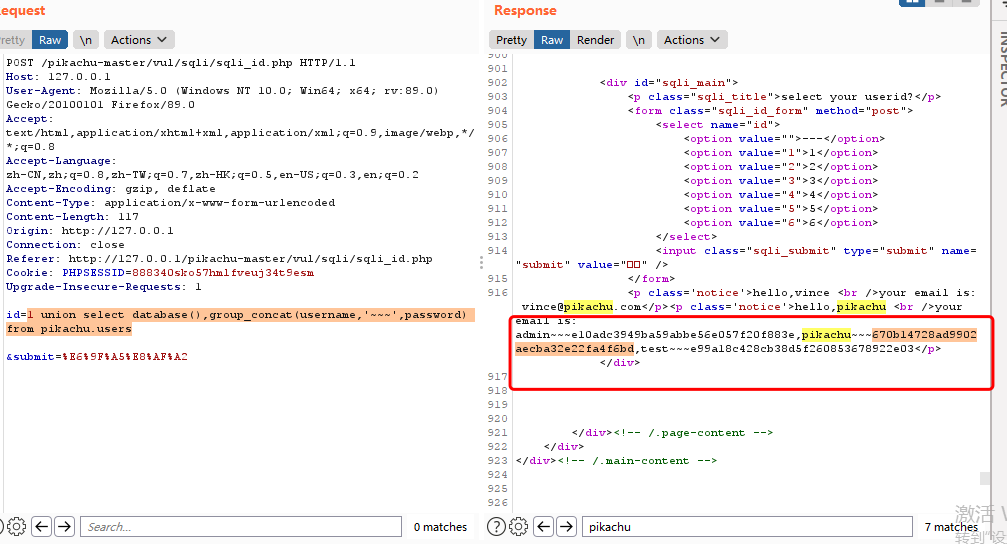
Task: Click the 'Content-Length: 117' line
Action: coord(72,217)
